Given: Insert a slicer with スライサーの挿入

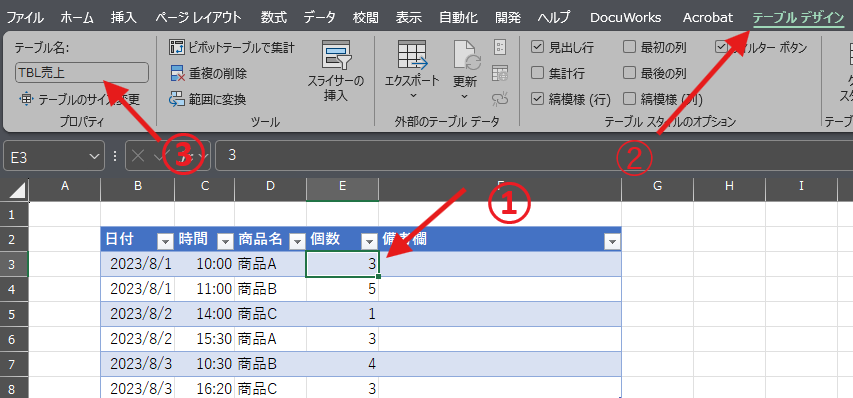Looking at the screenshot, I should click(x=336, y=71).
